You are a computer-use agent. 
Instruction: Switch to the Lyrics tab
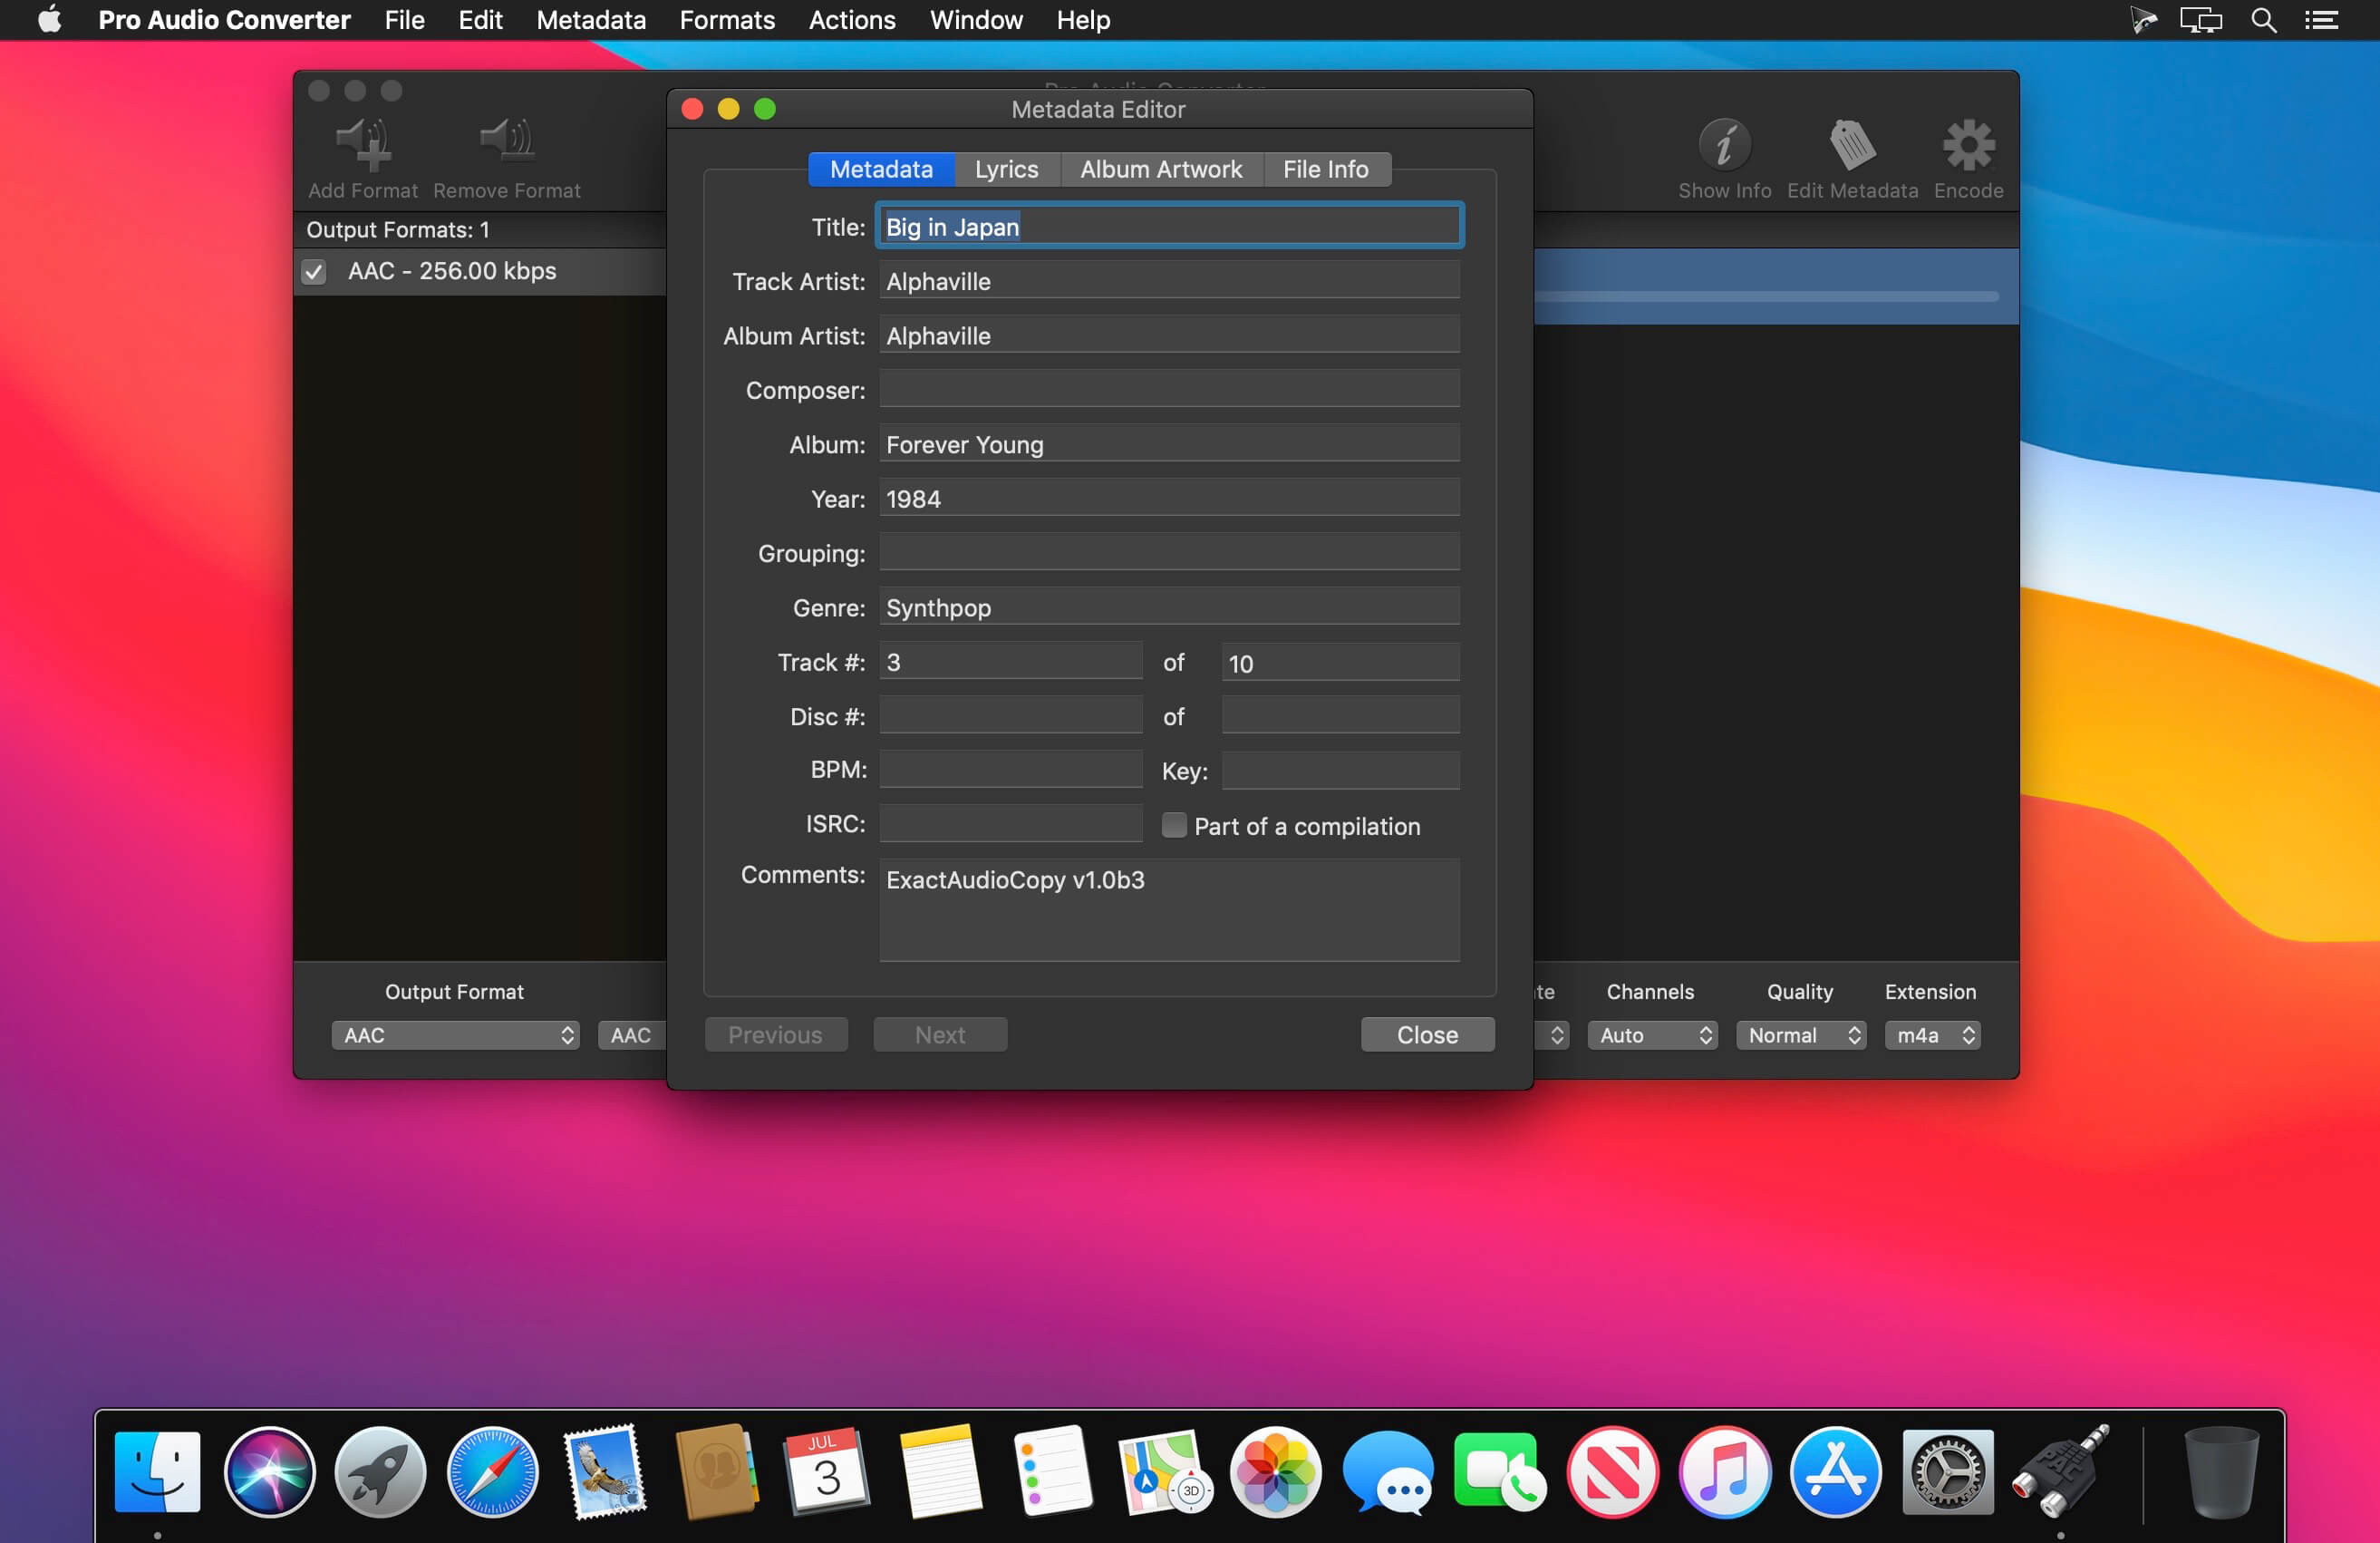[x=1006, y=169]
